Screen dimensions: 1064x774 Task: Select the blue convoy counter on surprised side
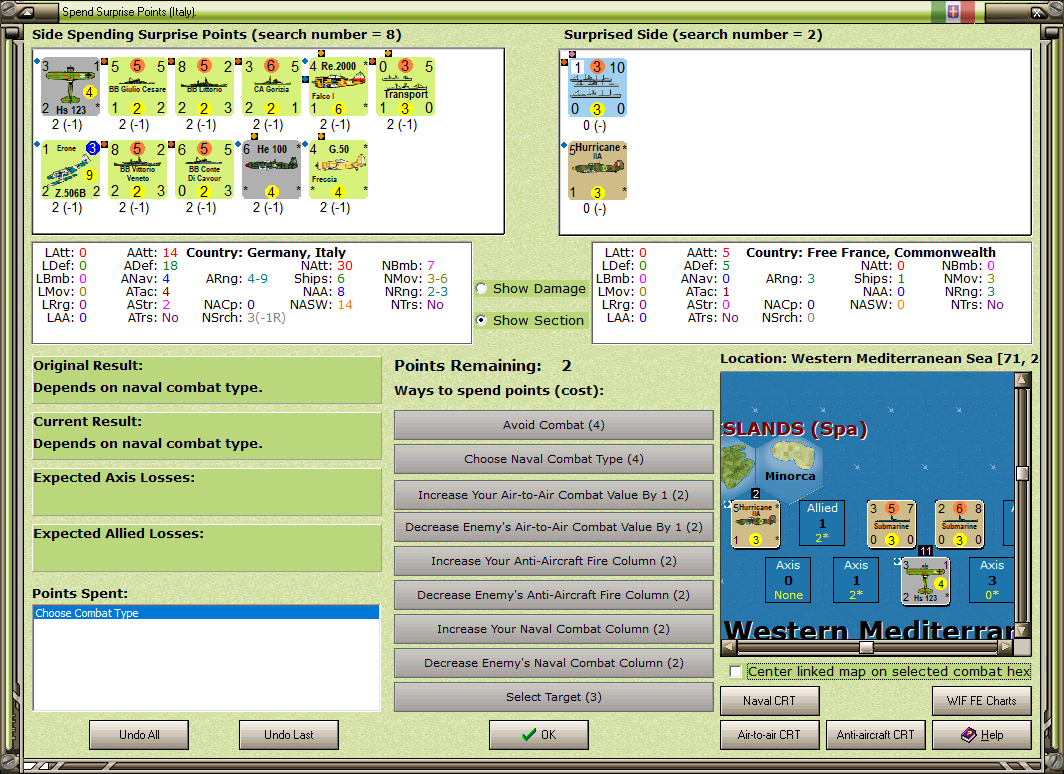tap(597, 88)
